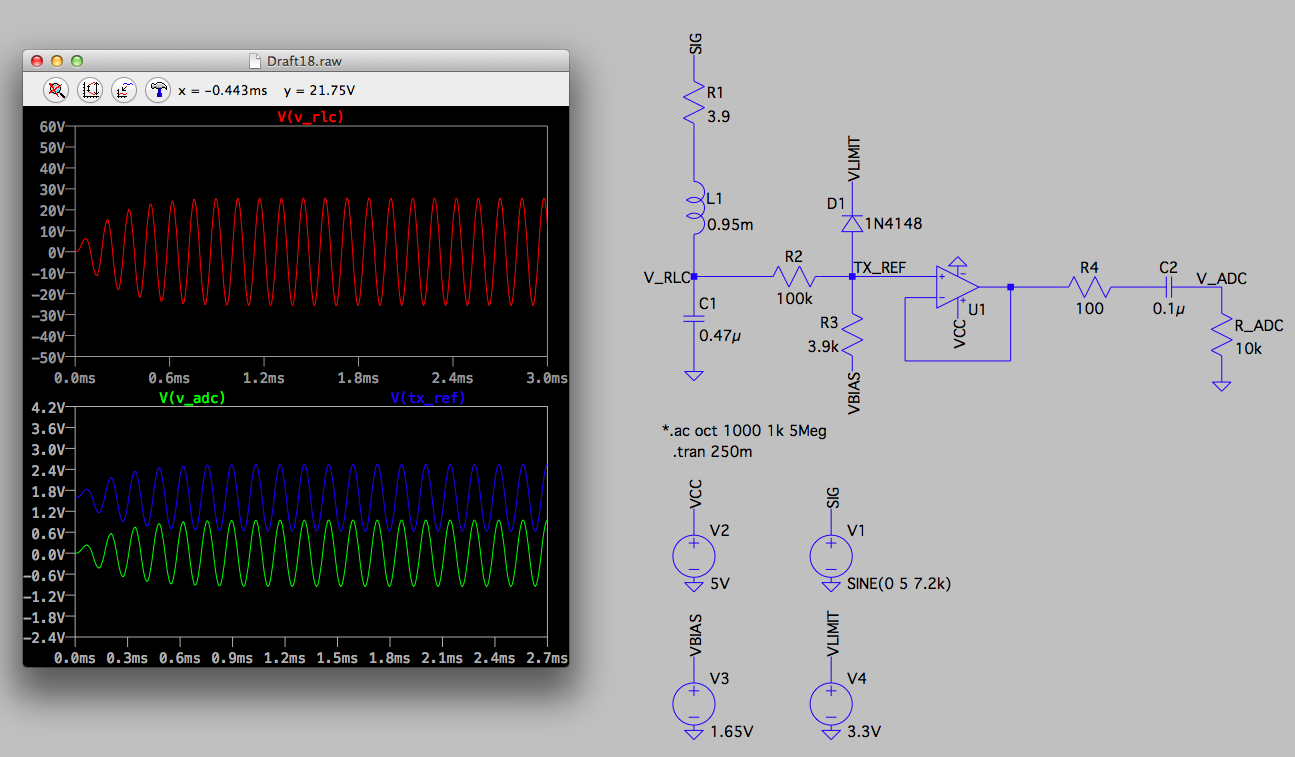
Task: Click the green V(v_adc) trace label
Action: tap(192, 398)
